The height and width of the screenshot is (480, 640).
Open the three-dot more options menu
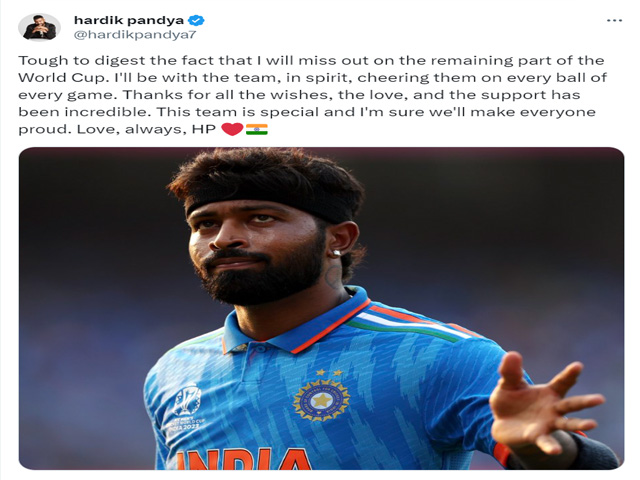click(614, 20)
